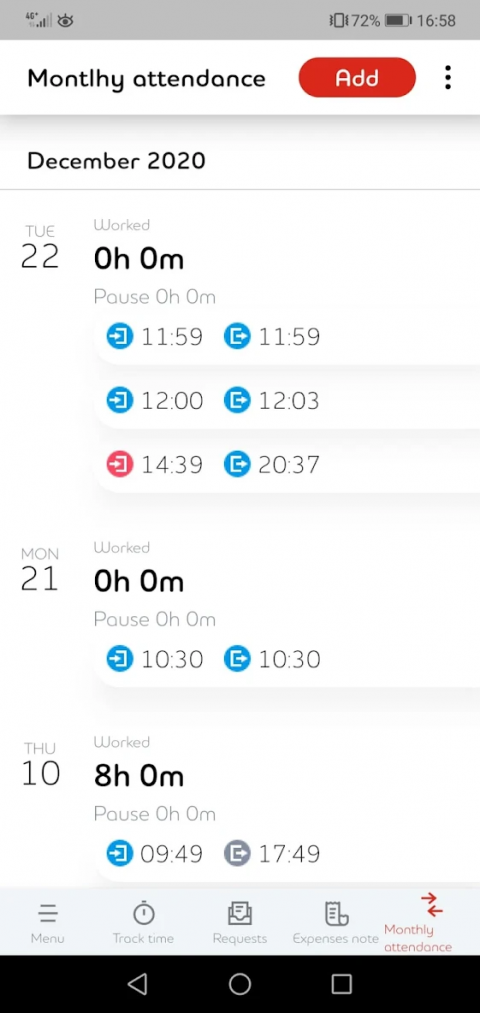Image resolution: width=480 pixels, height=1013 pixels.
Task: Open the Menu tab
Action: [x=47, y=923]
